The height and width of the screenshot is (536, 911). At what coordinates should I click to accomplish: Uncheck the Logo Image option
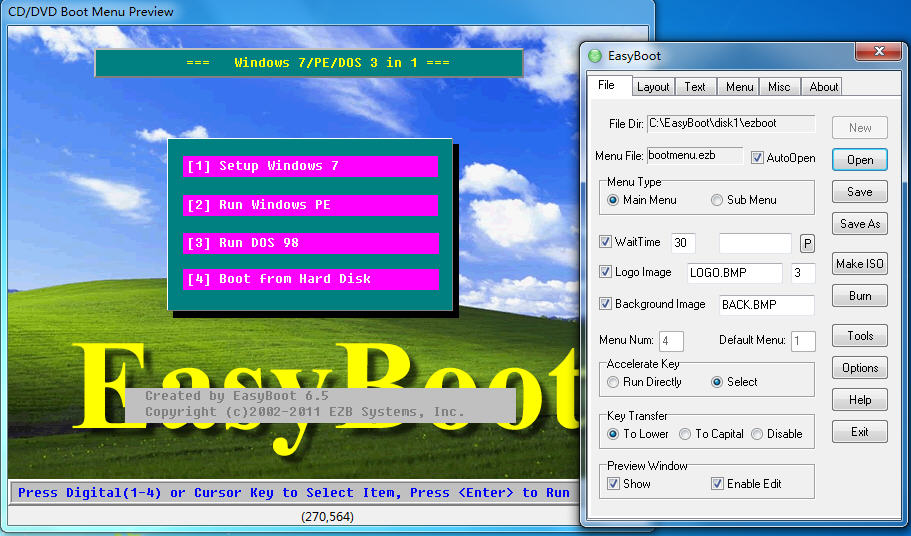tap(606, 272)
